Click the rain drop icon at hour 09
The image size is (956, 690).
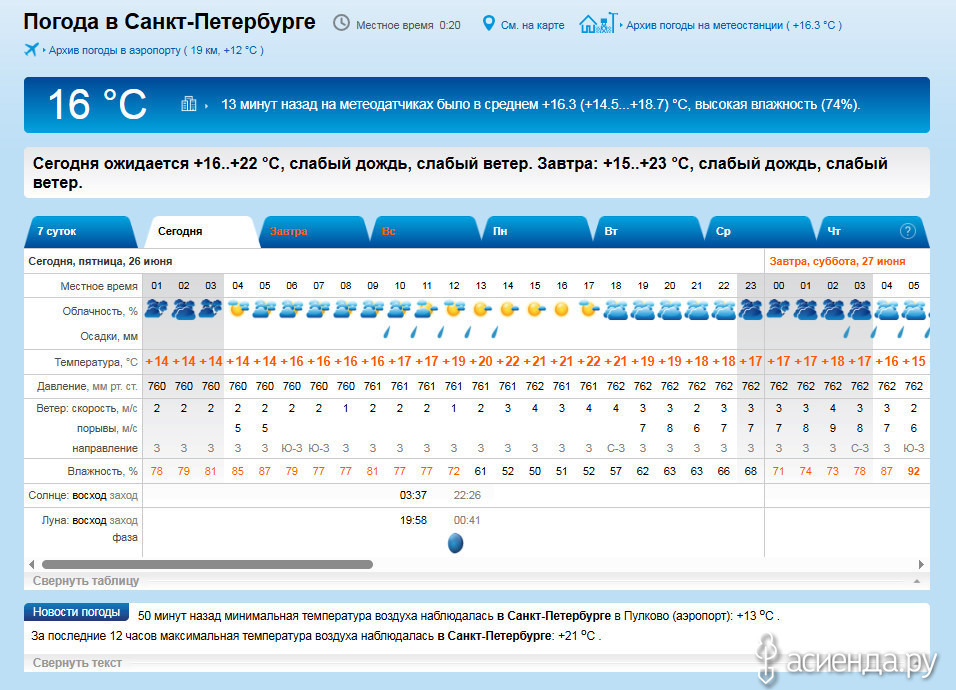tap(387, 332)
